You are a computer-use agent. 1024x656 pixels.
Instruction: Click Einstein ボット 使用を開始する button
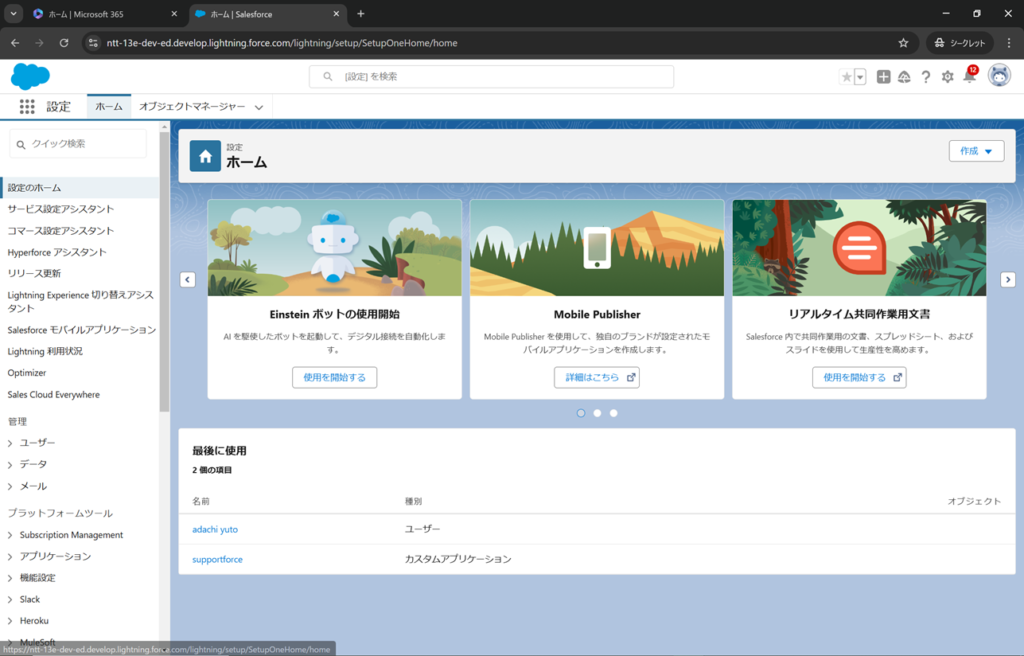334,377
